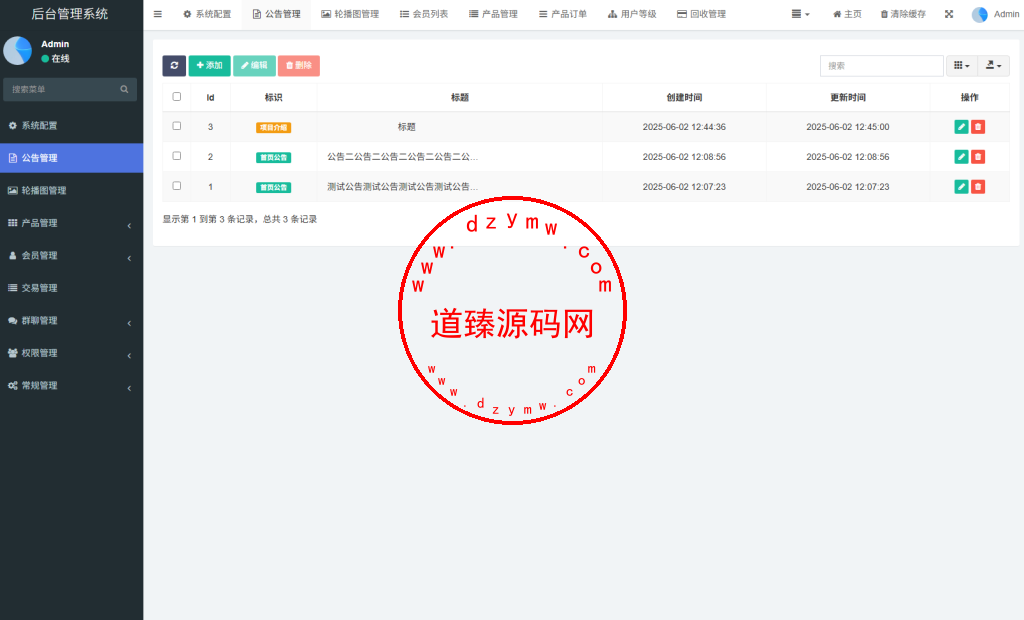Open the column visibility dropdown
The height and width of the screenshot is (620, 1024).
pos(961,65)
